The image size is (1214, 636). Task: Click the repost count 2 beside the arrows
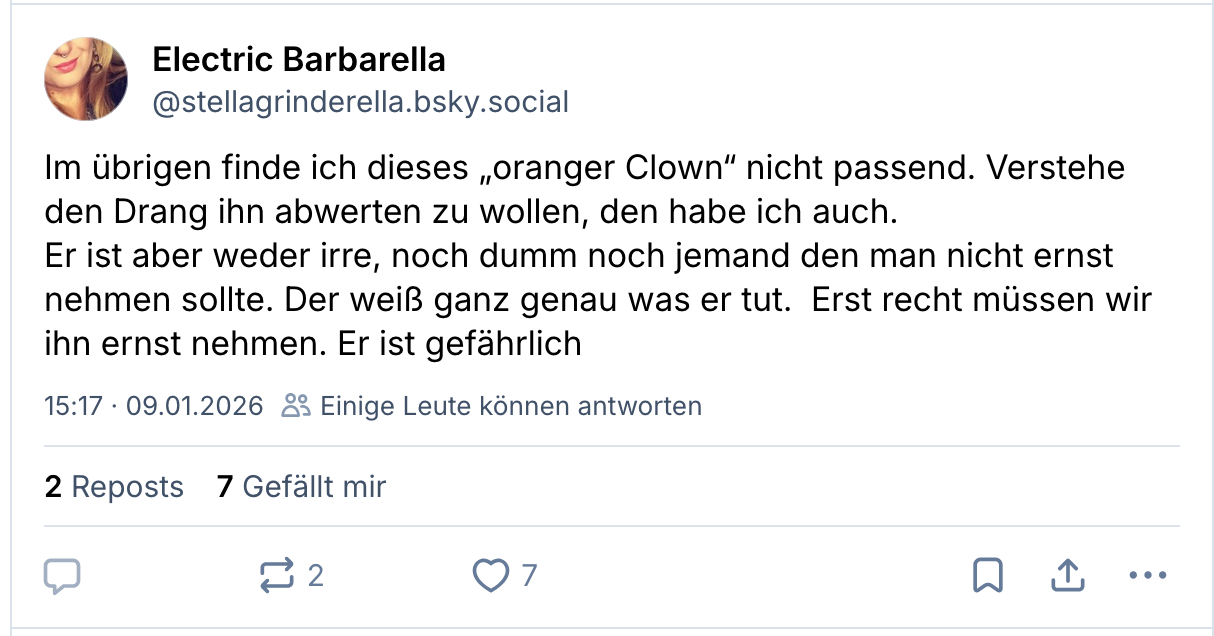(x=315, y=575)
